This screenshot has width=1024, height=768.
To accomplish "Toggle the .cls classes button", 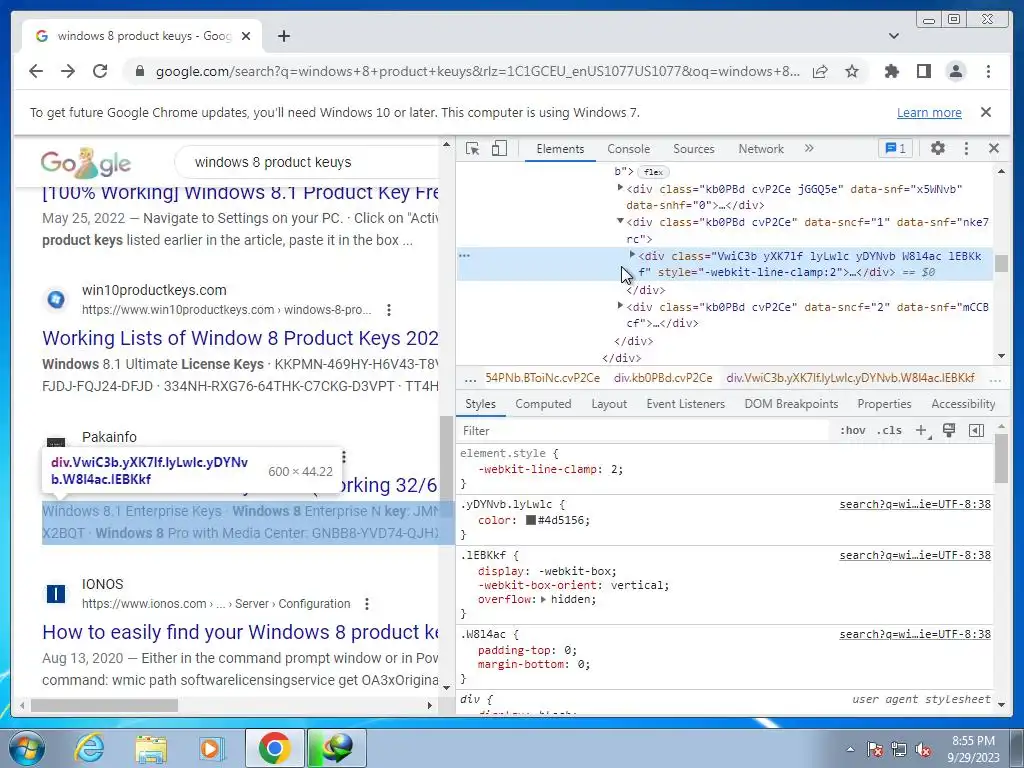I will pos(889,430).
